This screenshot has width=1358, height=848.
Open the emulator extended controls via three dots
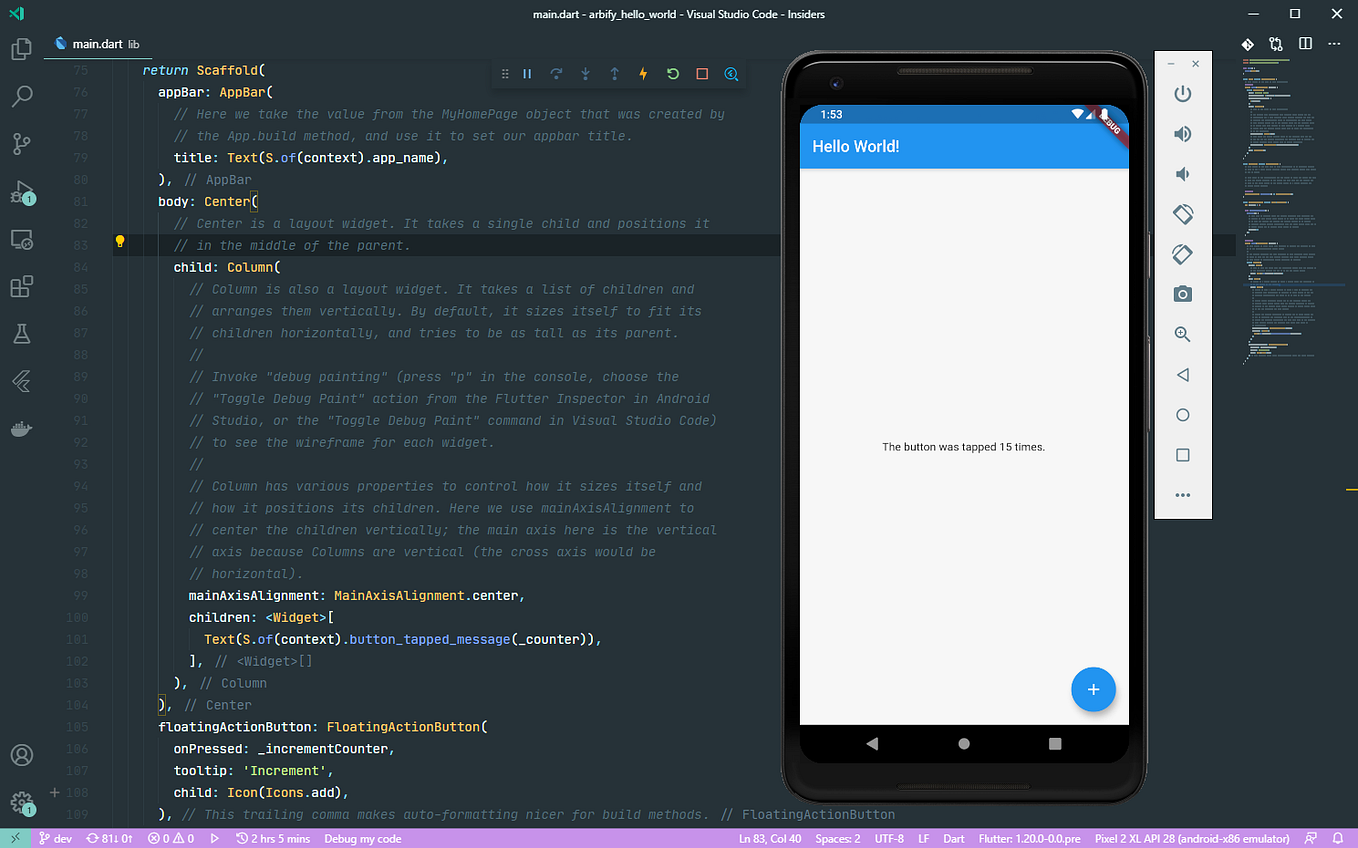[1183, 494]
